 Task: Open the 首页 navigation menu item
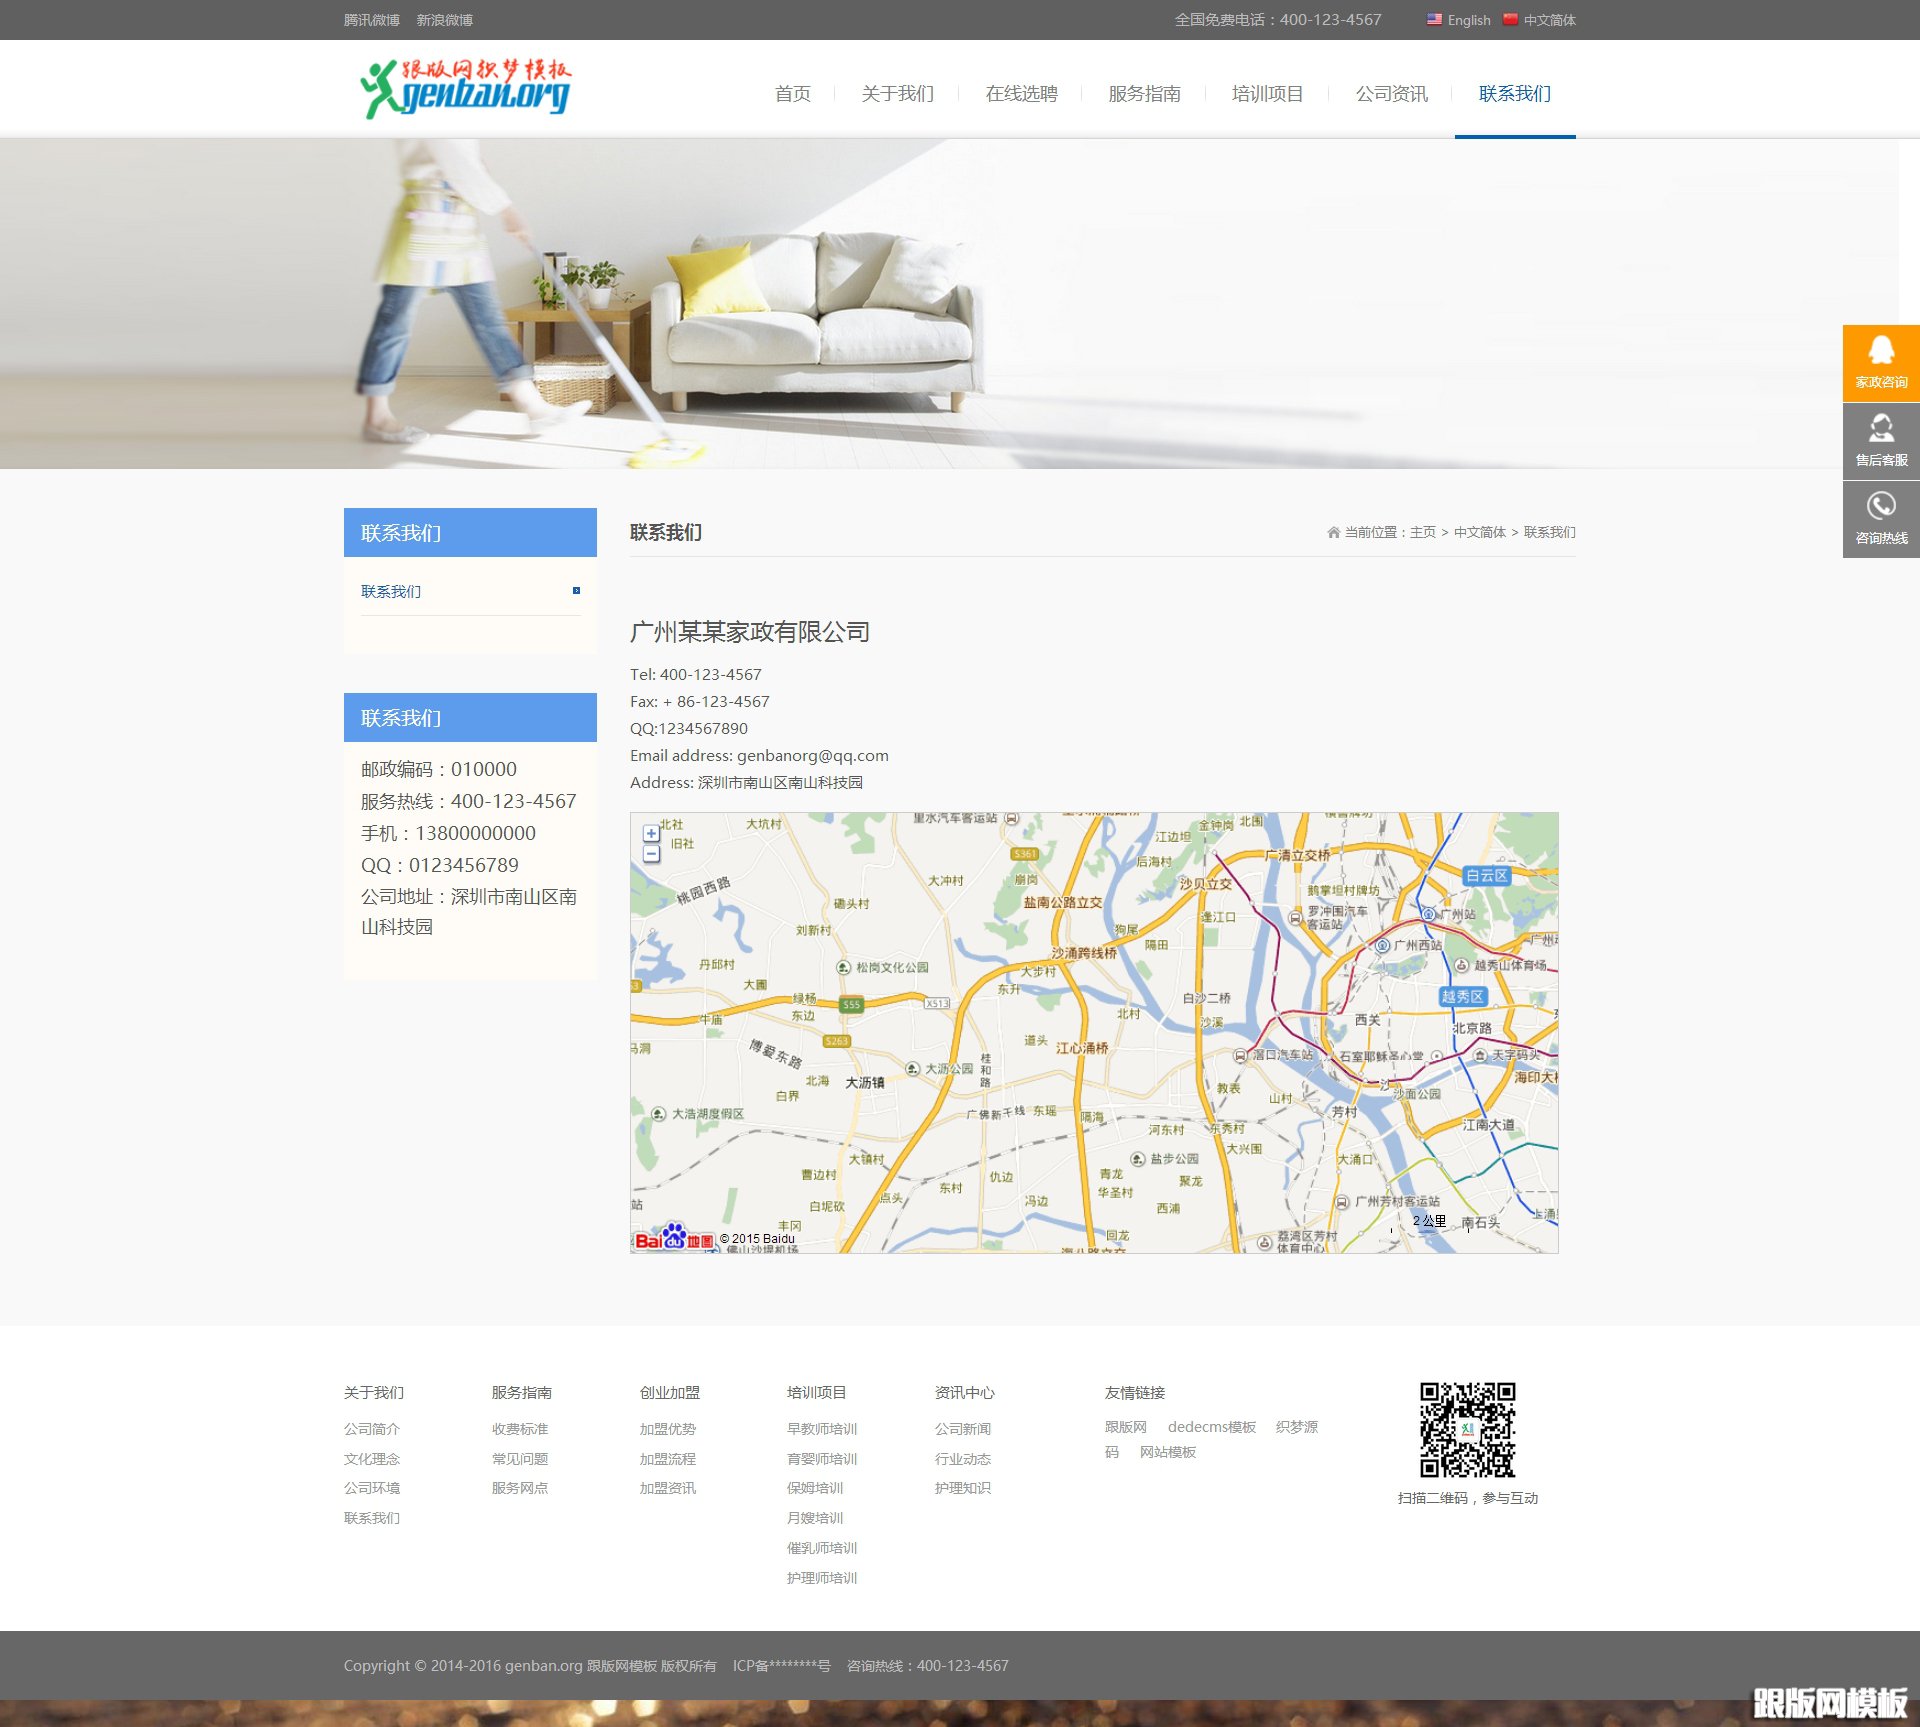coord(792,94)
